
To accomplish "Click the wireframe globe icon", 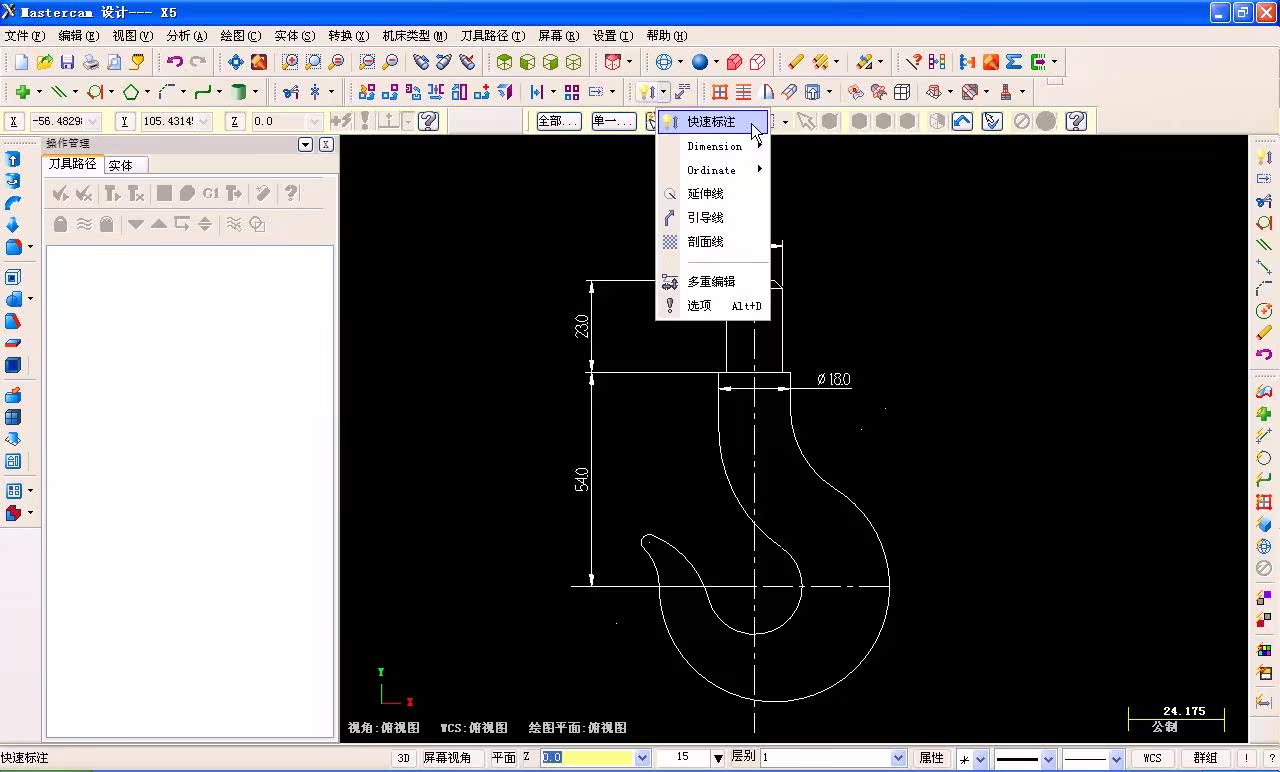I will tap(664, 62).
